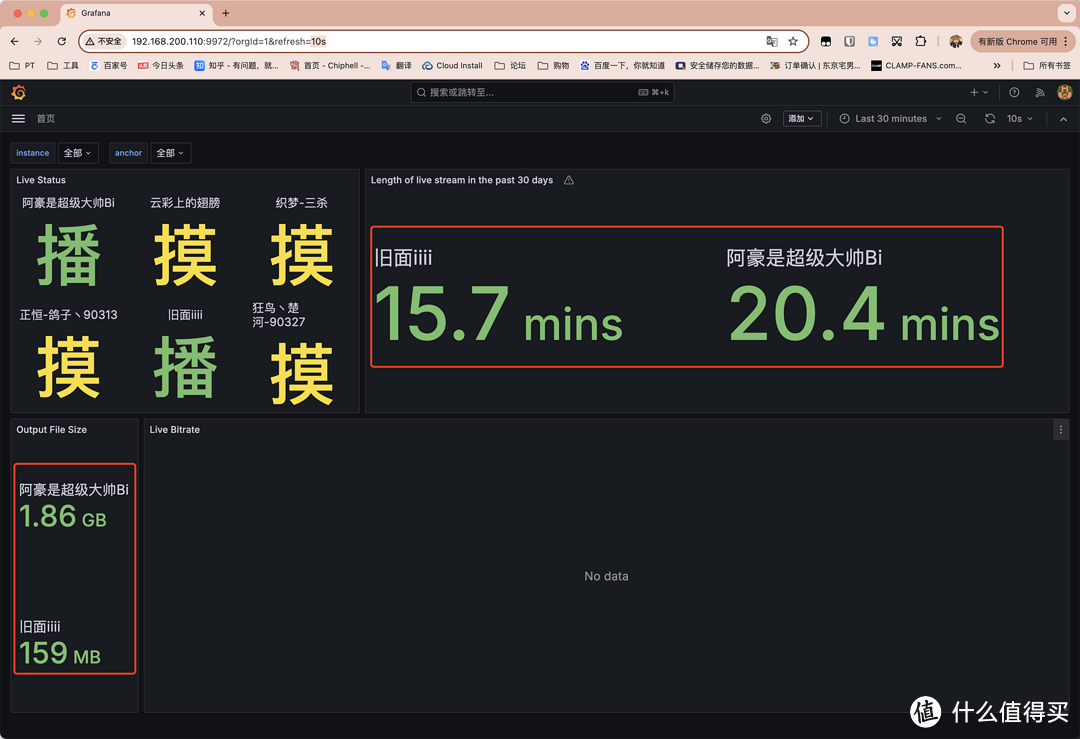
Task: Click the browser translate icon in address bar
Action: coord(772,41)
